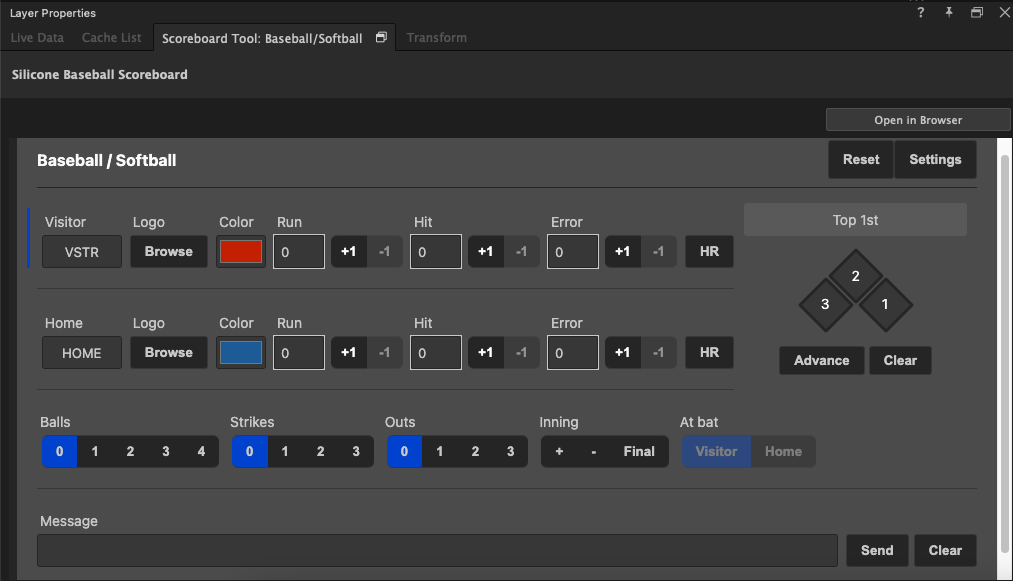Click the Open in Browser button
The height and width of the screenshot is (581, 1013).
(917, 119)
